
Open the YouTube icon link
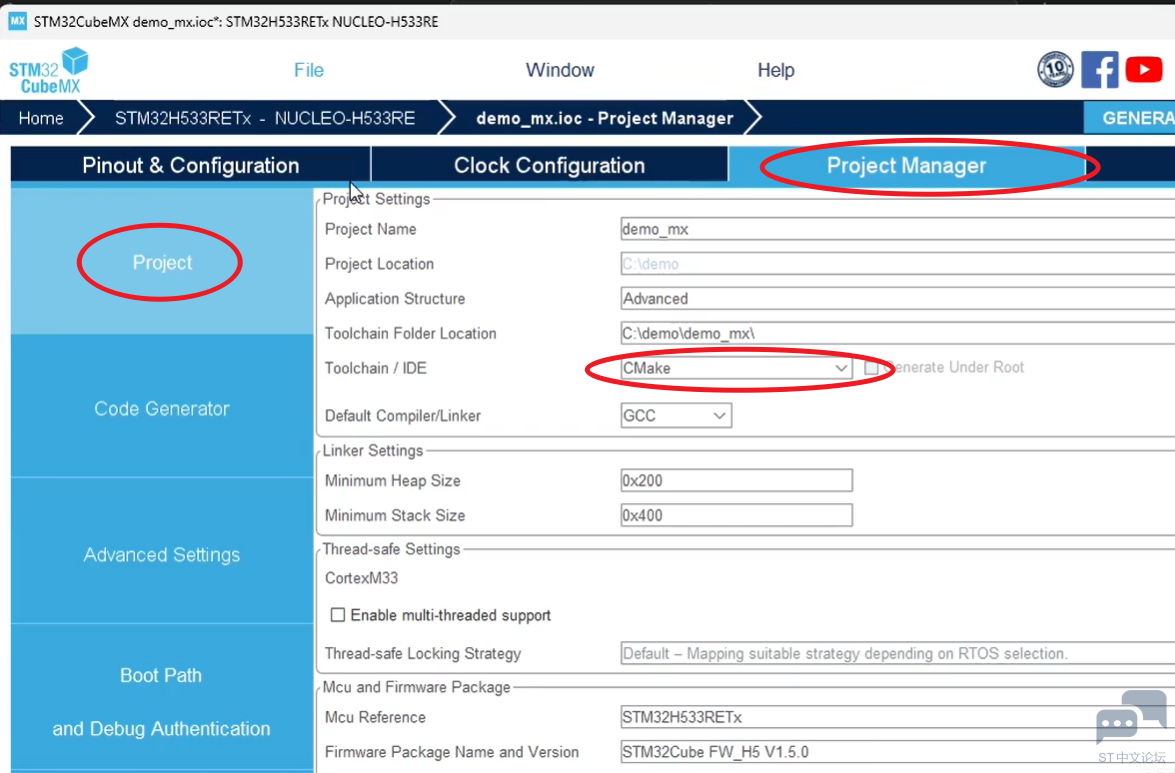(x=1144, y=70)
